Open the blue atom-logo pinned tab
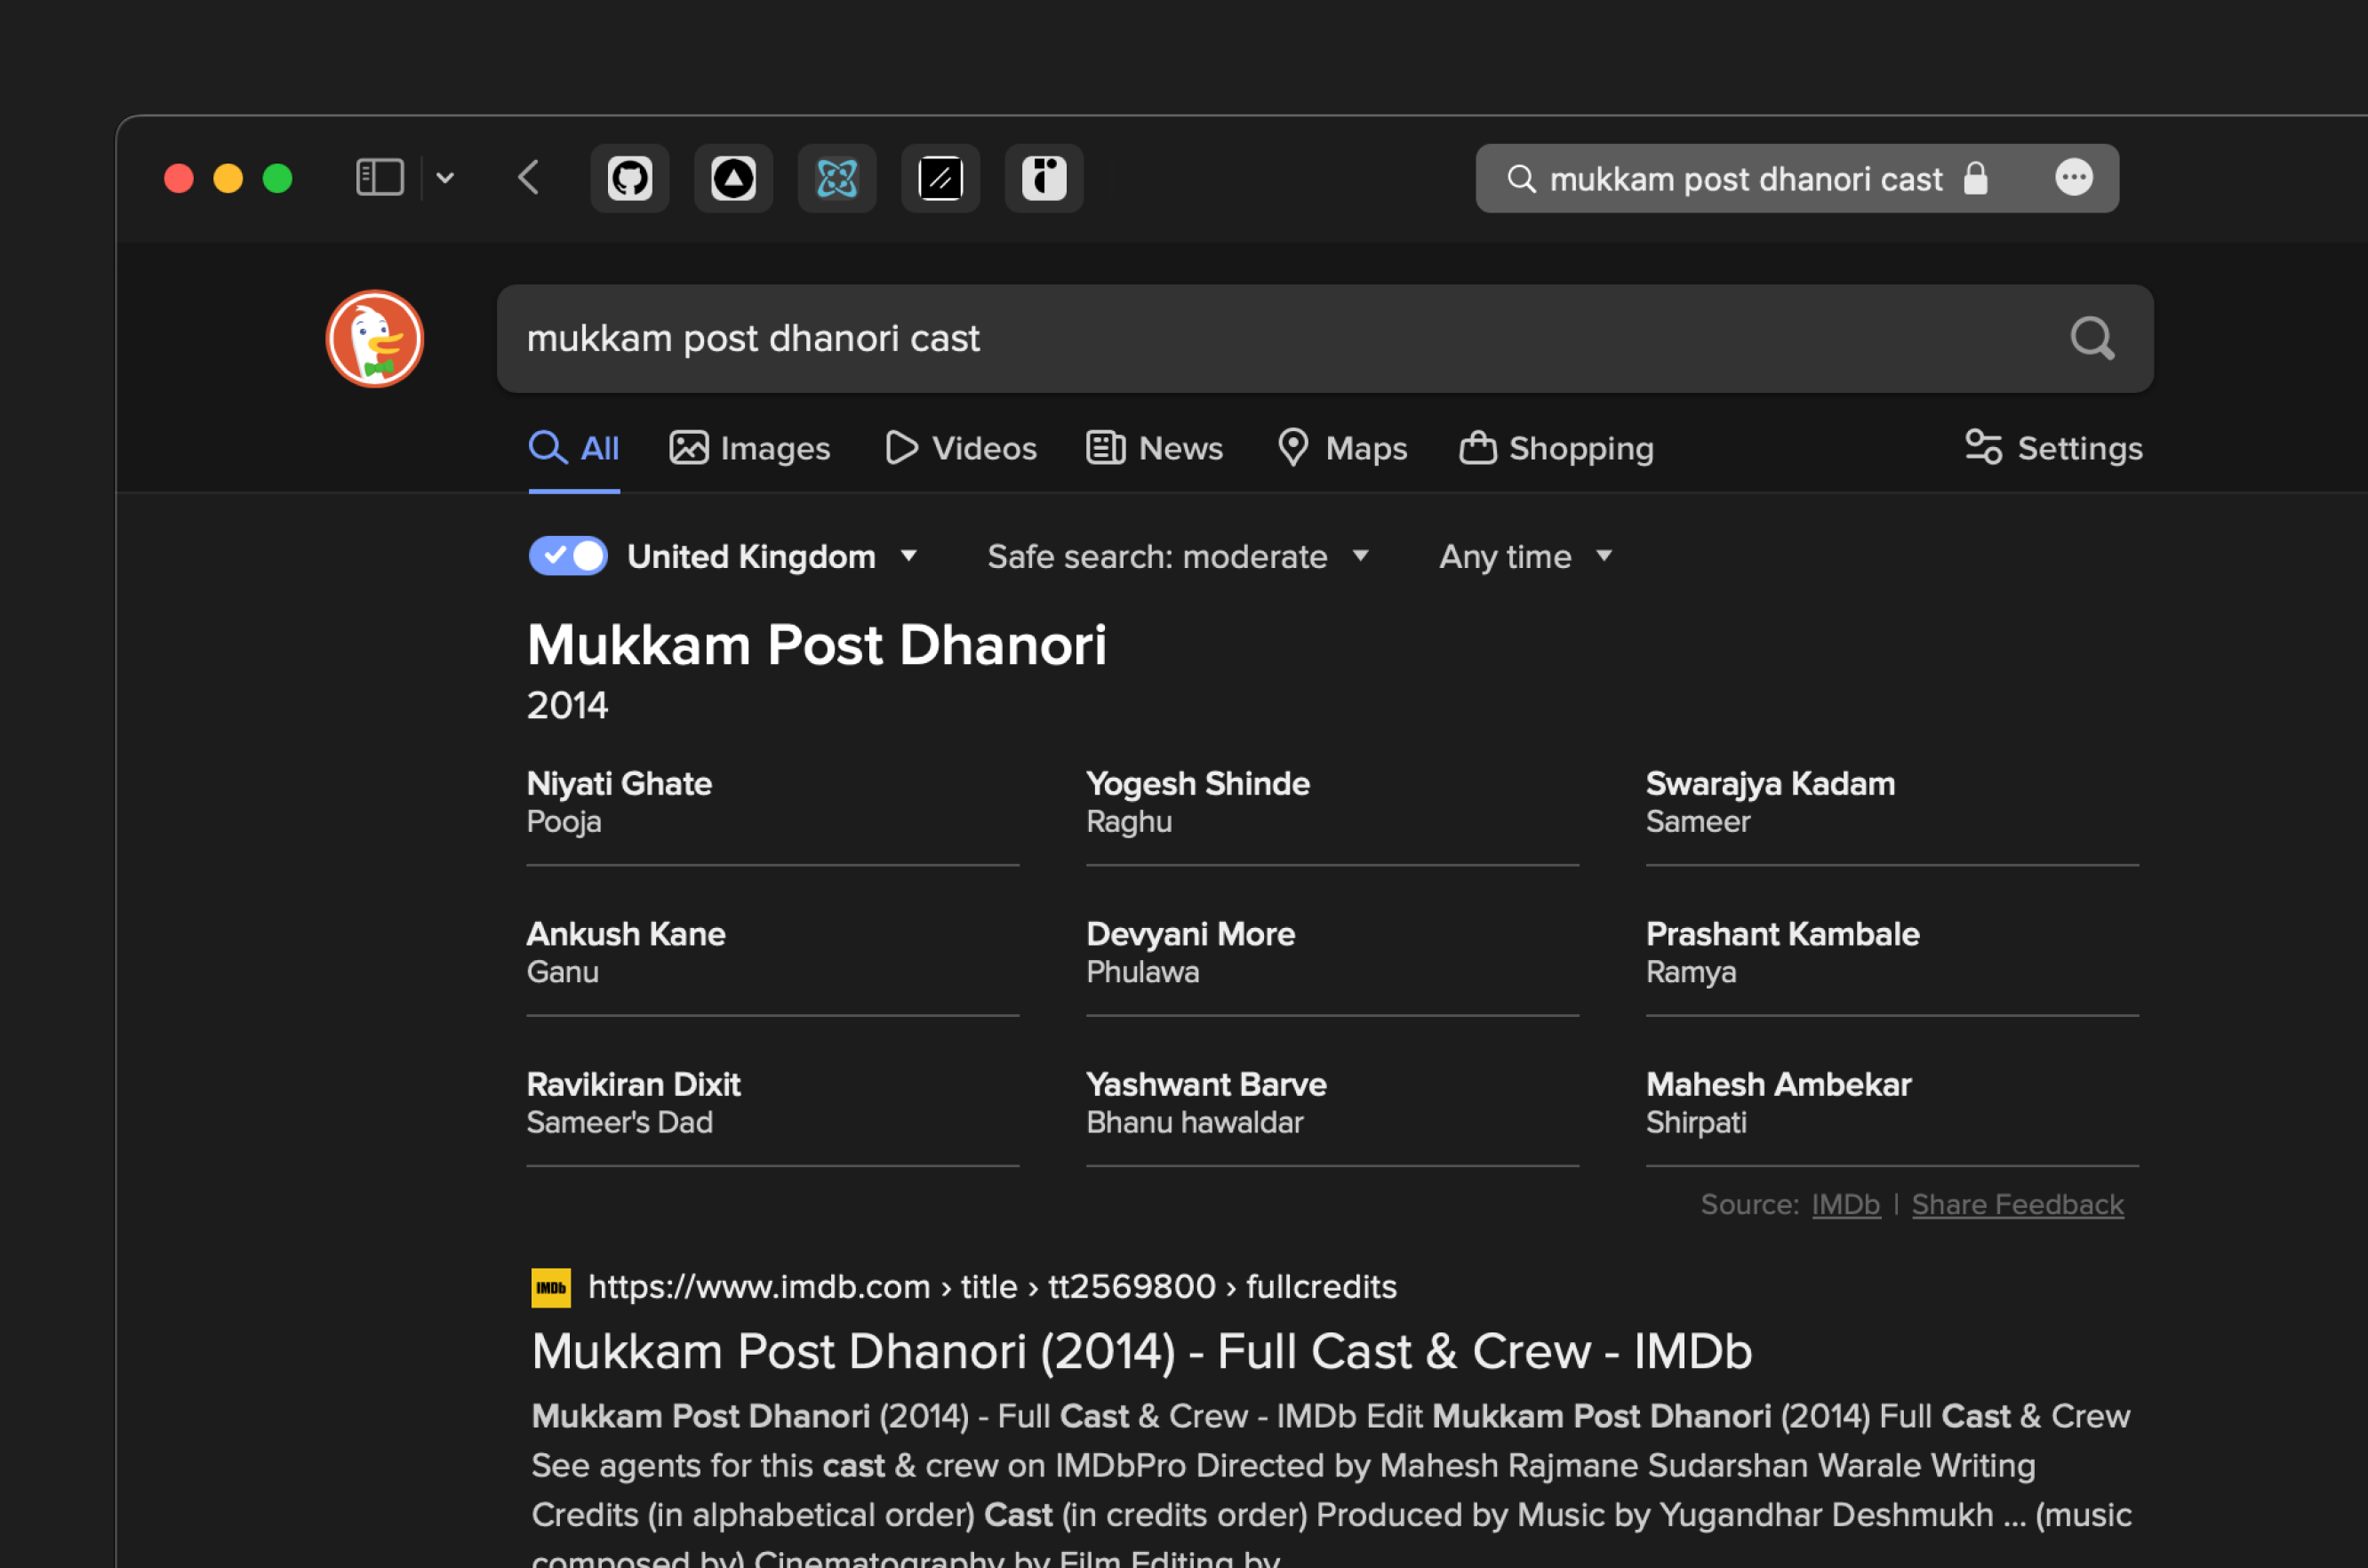 click(x=837, y=179)
